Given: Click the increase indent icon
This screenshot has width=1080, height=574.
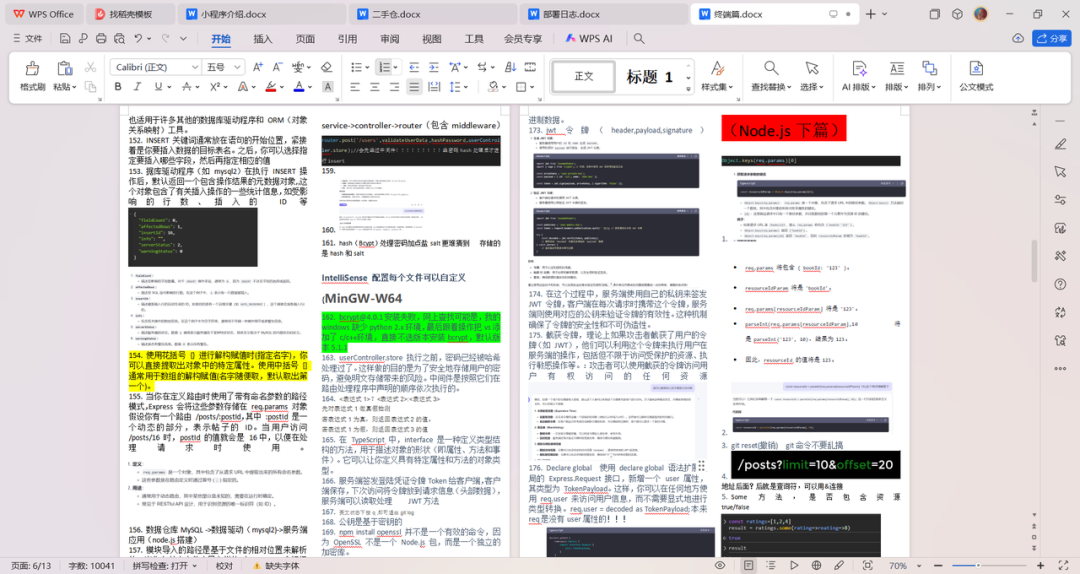Looking at the screenshot, I should pyautogui.click(x=433, y=67).
